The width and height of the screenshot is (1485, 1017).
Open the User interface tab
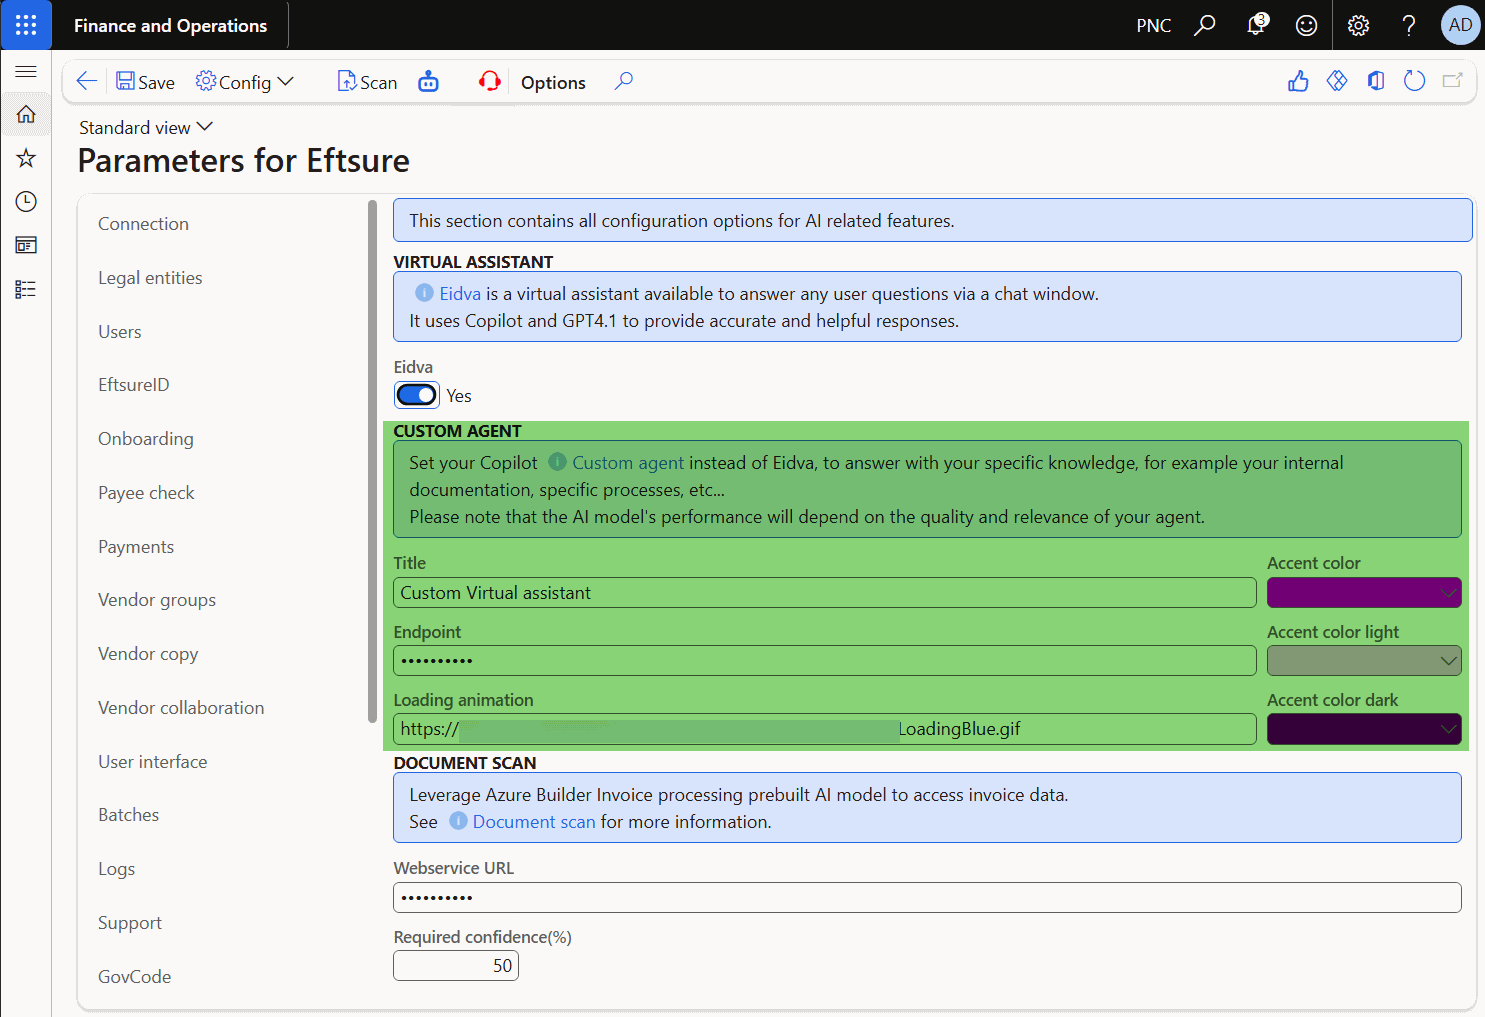tap(152, 762)
